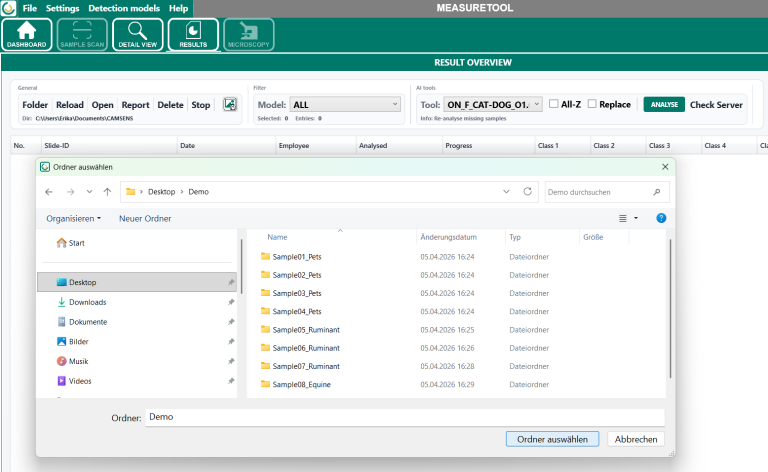The image size is (768, 472).
Task: Click the refresh icon in the address bar
Action: (528, 191)
